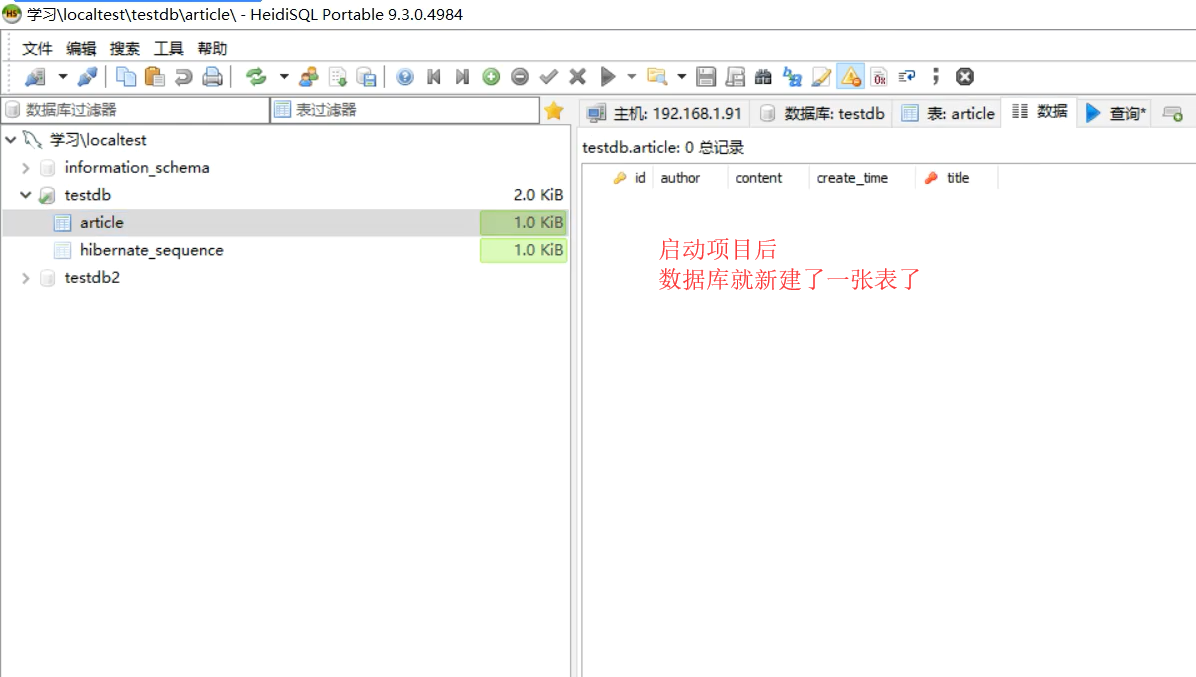Click the delete row minus icon

coord(520,77)
